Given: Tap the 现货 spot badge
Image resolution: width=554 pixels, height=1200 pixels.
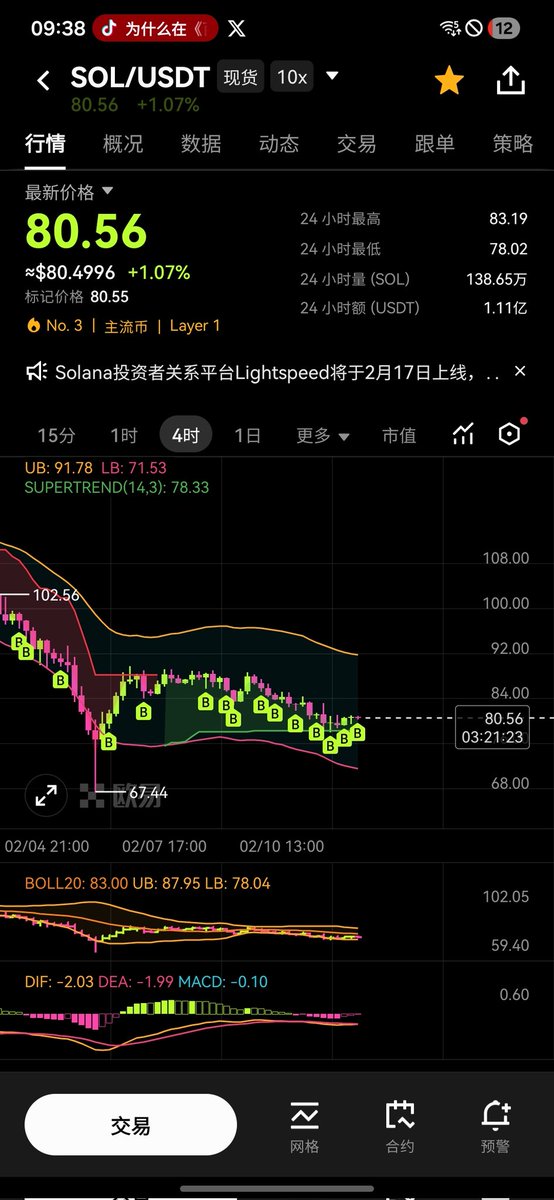Looking at the screenshot, I should [x=240, y=77].
